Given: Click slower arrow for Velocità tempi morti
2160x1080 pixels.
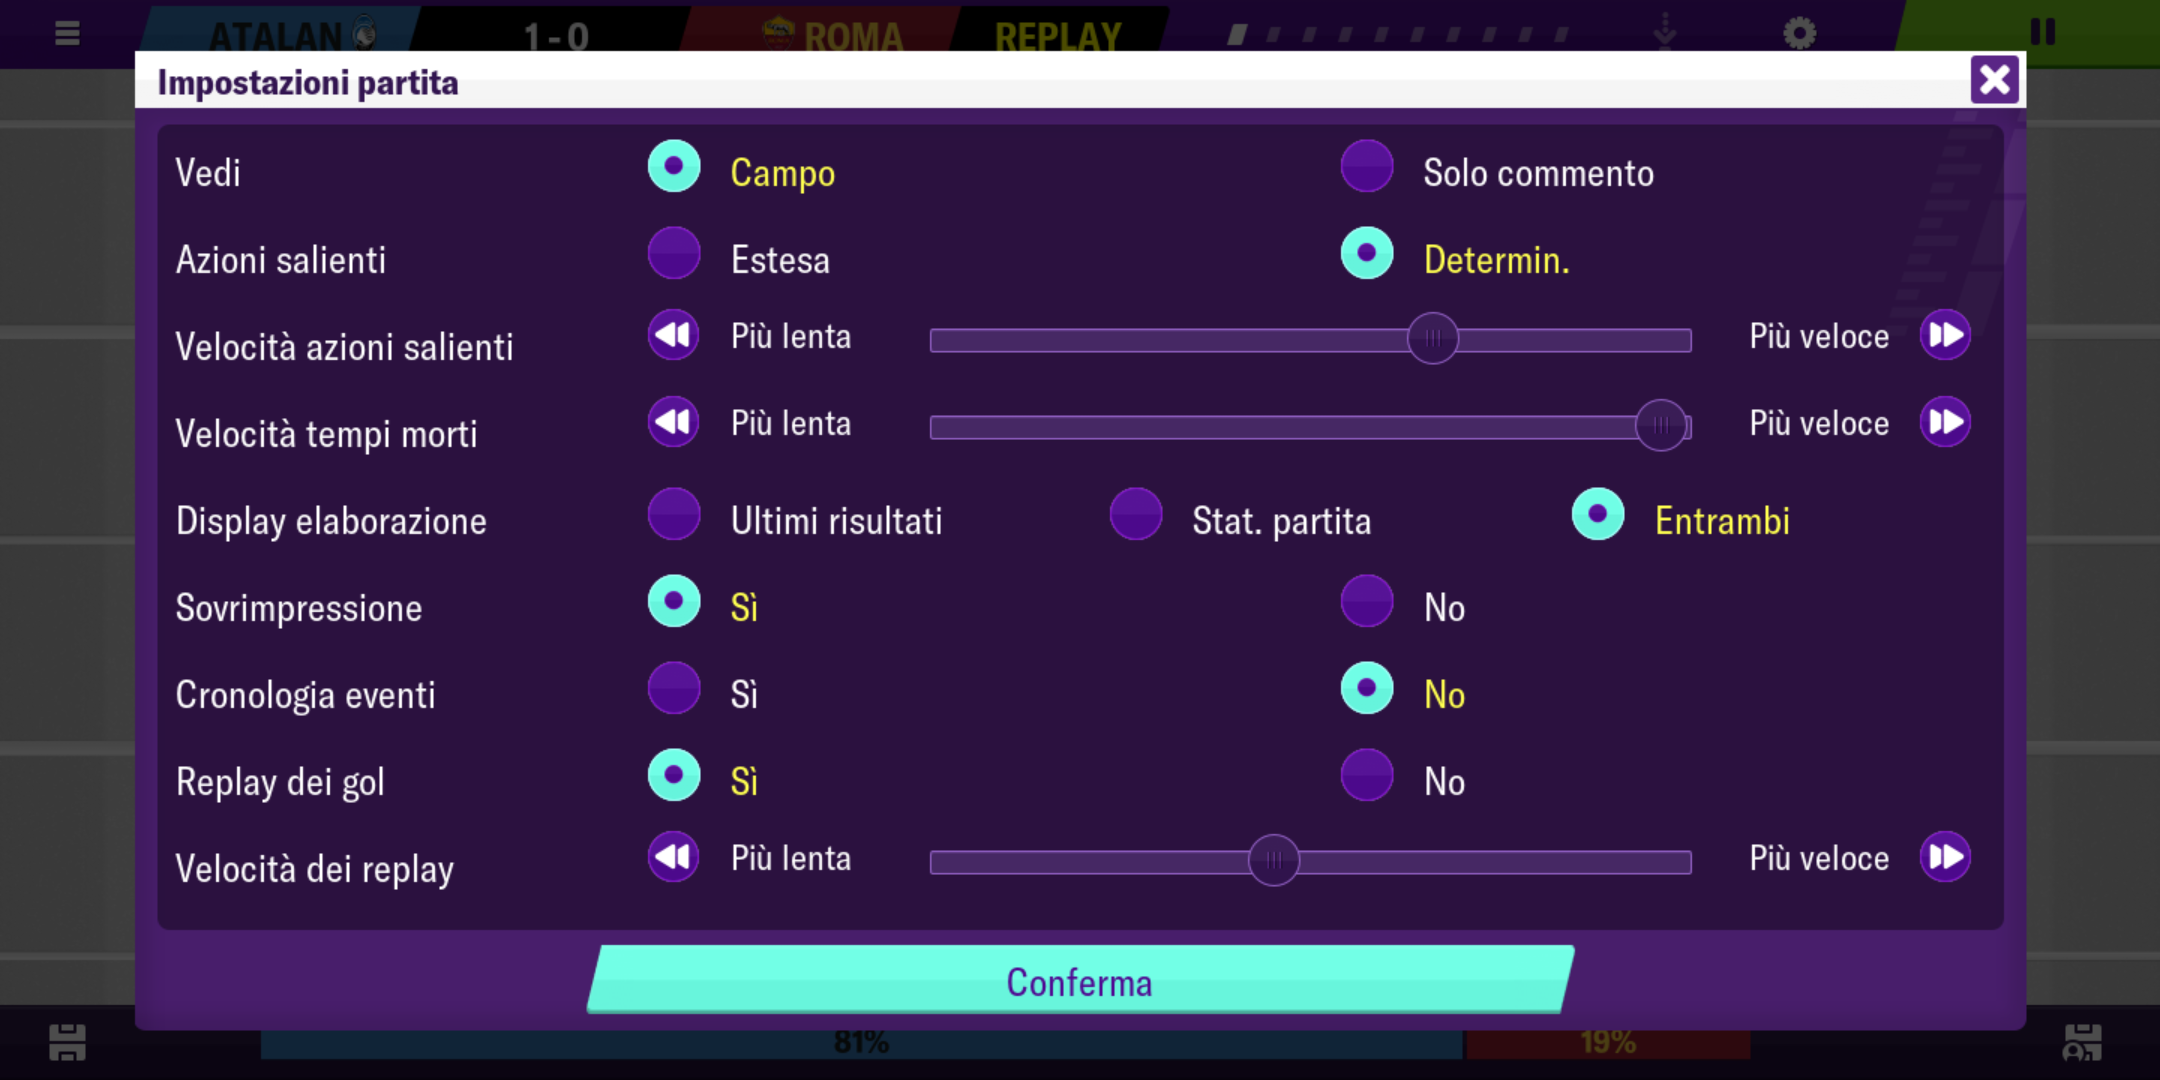Looking at the screenshot, I should click(x=673, y=422).
